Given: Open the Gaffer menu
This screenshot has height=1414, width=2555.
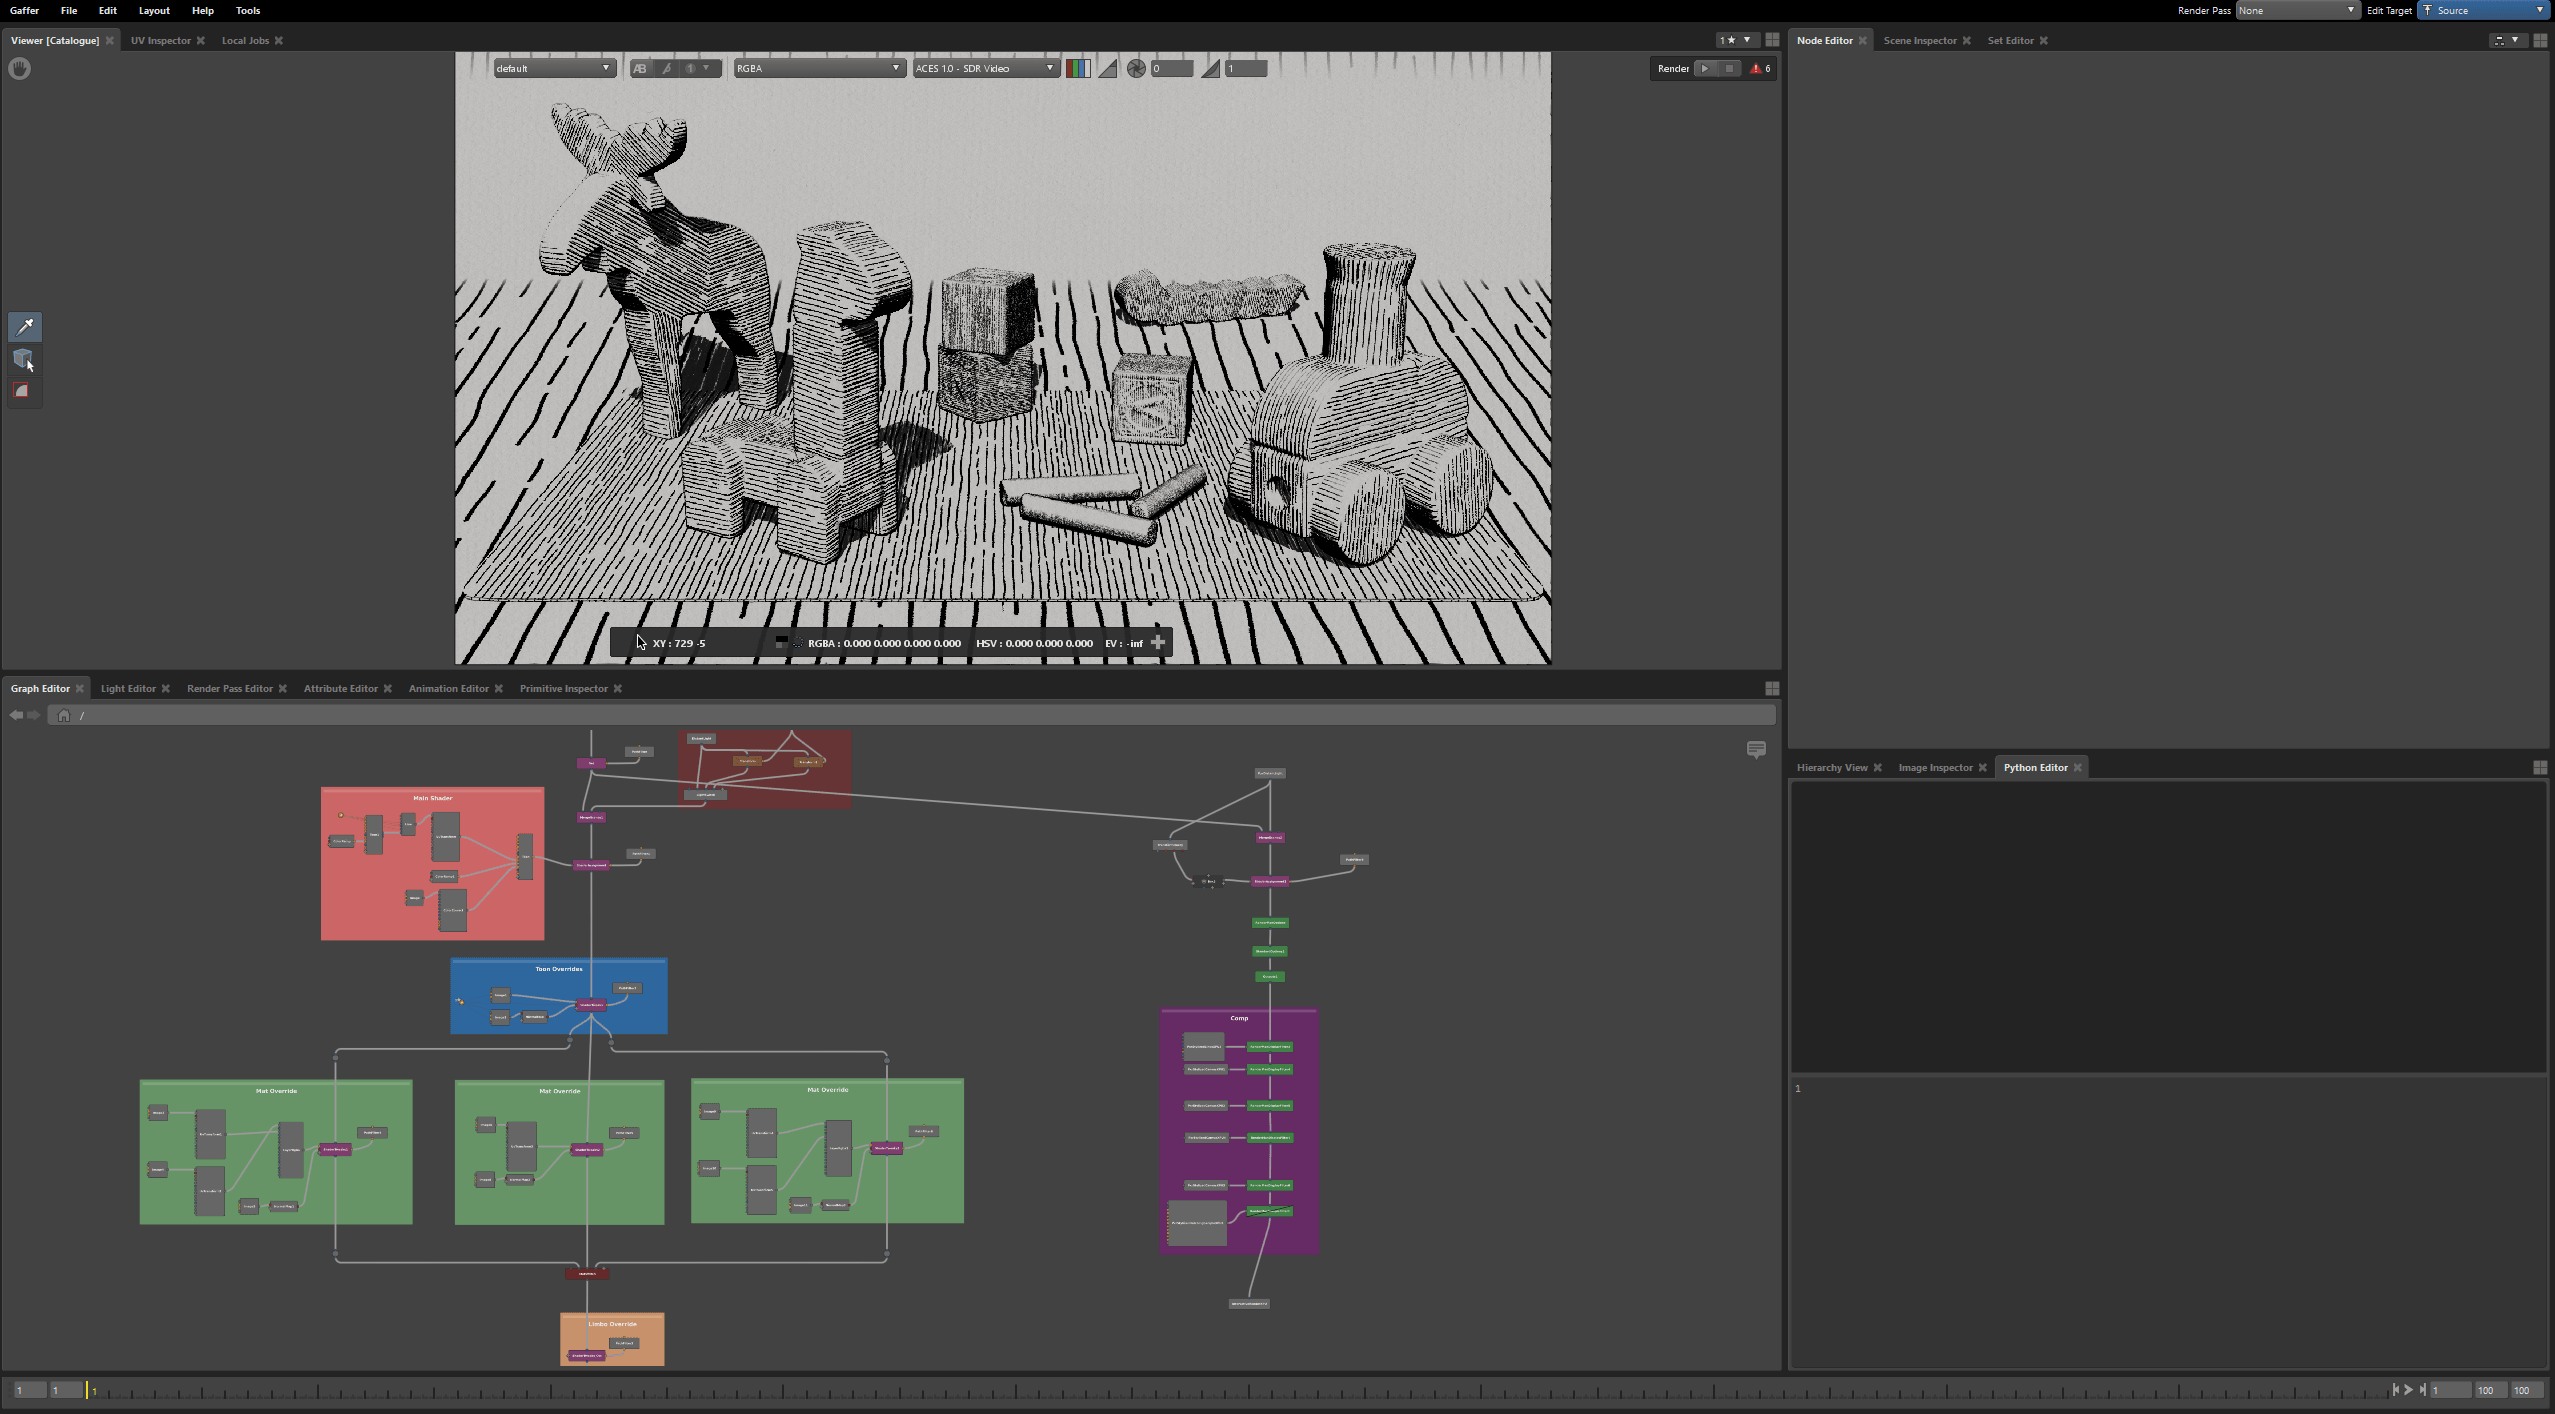Looking at the screenshot, I should tap(24, 10).
